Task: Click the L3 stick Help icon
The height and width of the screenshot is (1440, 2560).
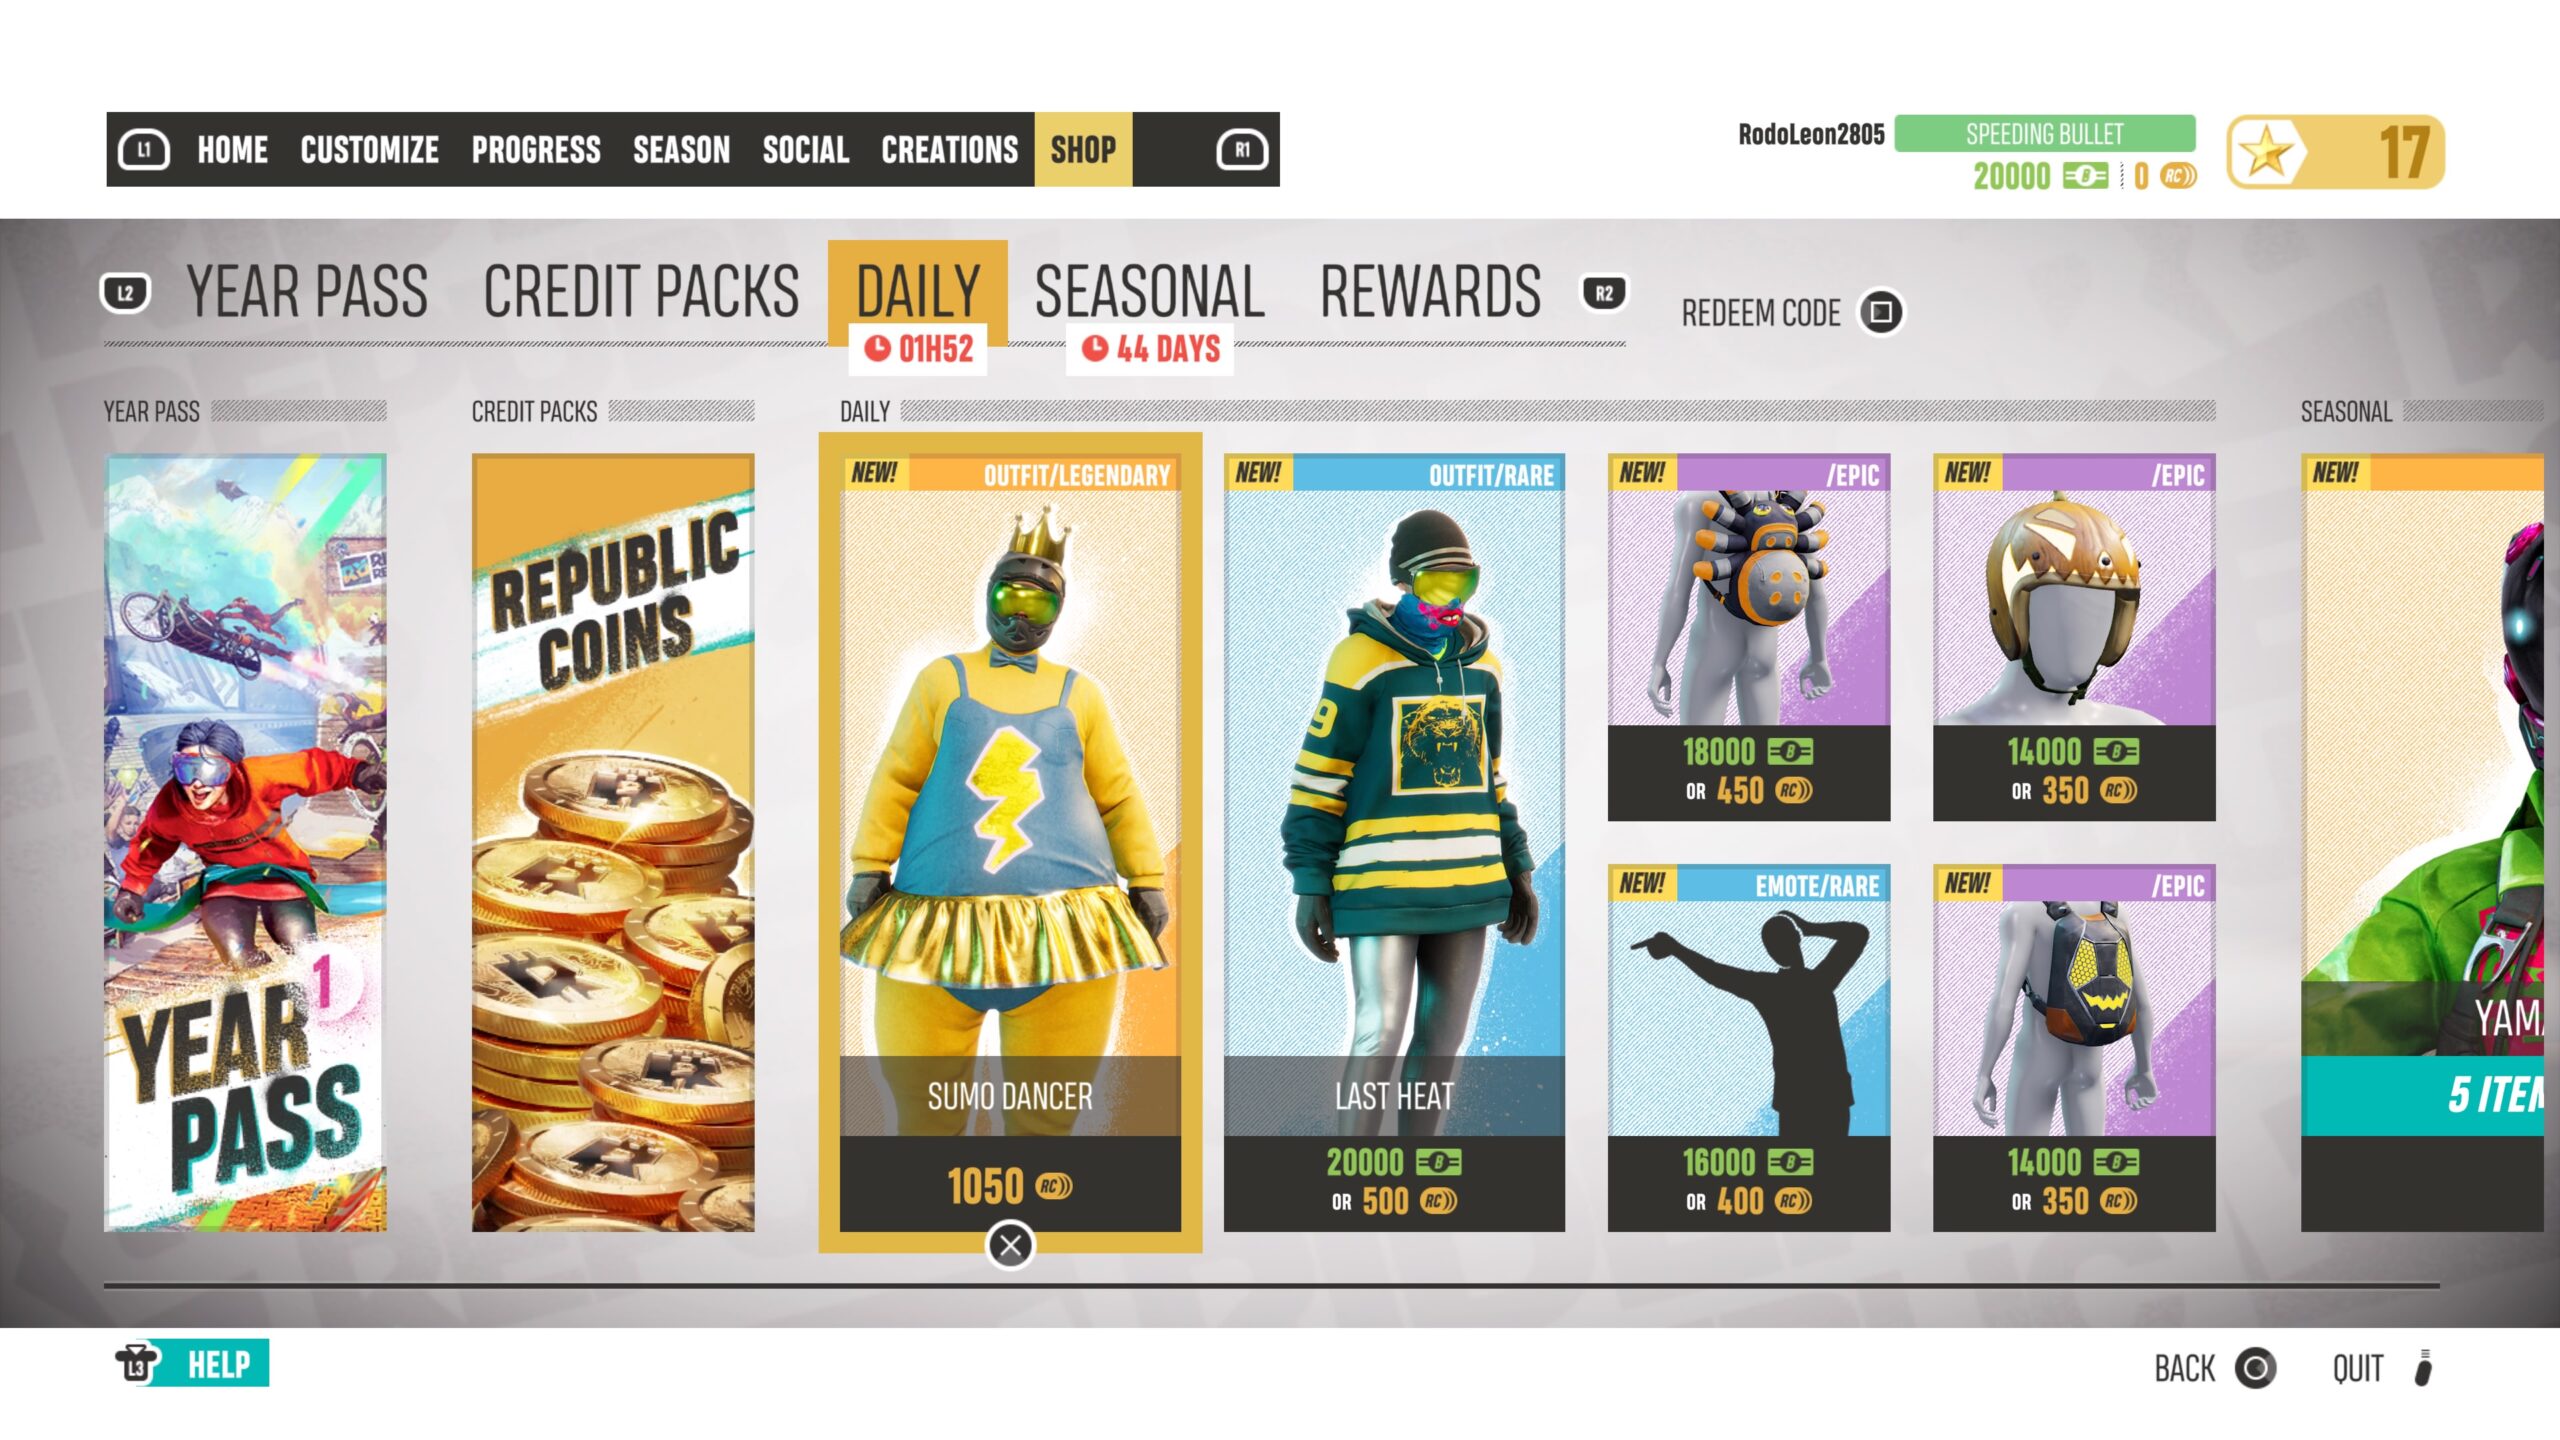Action: pyautogui.click(x=137, y=1363)
